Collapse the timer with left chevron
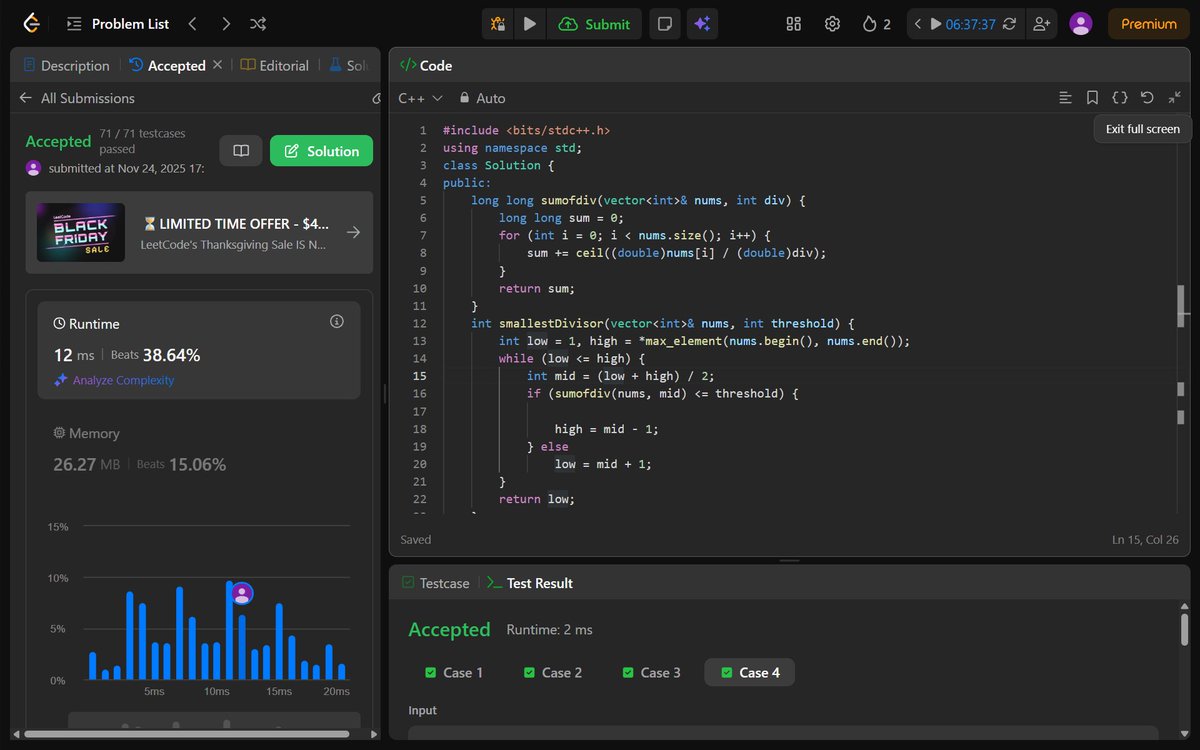The width and height of the screenshot is (1200, 750). 918,24
